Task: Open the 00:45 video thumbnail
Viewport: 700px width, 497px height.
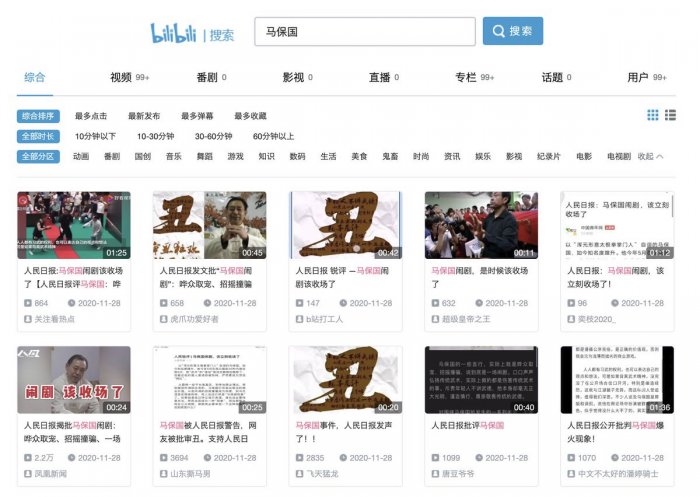Action: [x=210, y=225]
